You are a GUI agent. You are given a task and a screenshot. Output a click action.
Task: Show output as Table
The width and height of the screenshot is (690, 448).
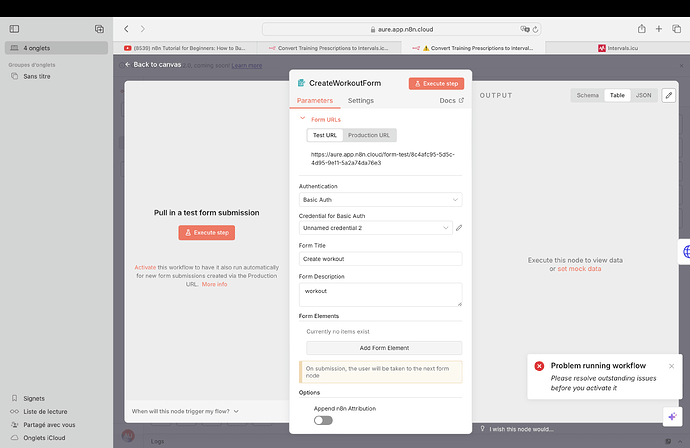(617, 95)
